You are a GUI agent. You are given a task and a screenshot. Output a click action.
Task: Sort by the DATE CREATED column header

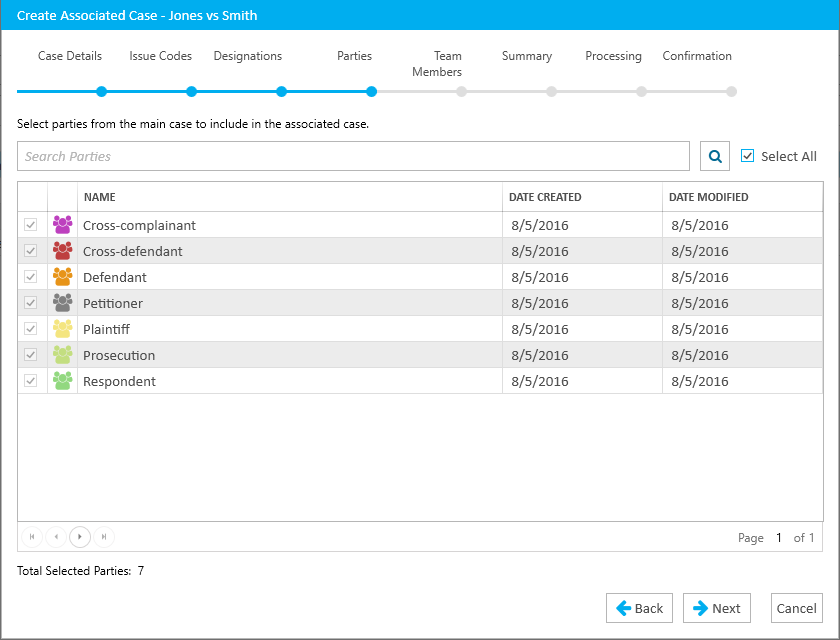545,197
